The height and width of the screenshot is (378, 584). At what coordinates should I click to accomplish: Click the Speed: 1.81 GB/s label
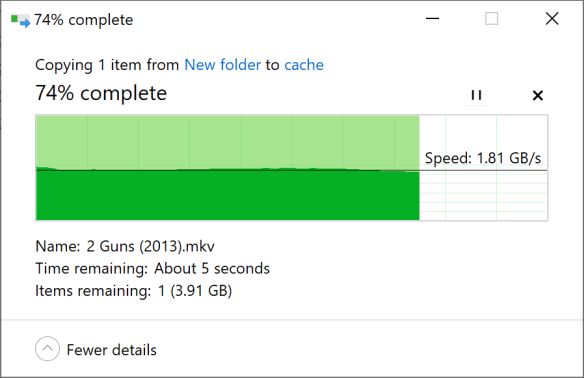tap(483, 158)
